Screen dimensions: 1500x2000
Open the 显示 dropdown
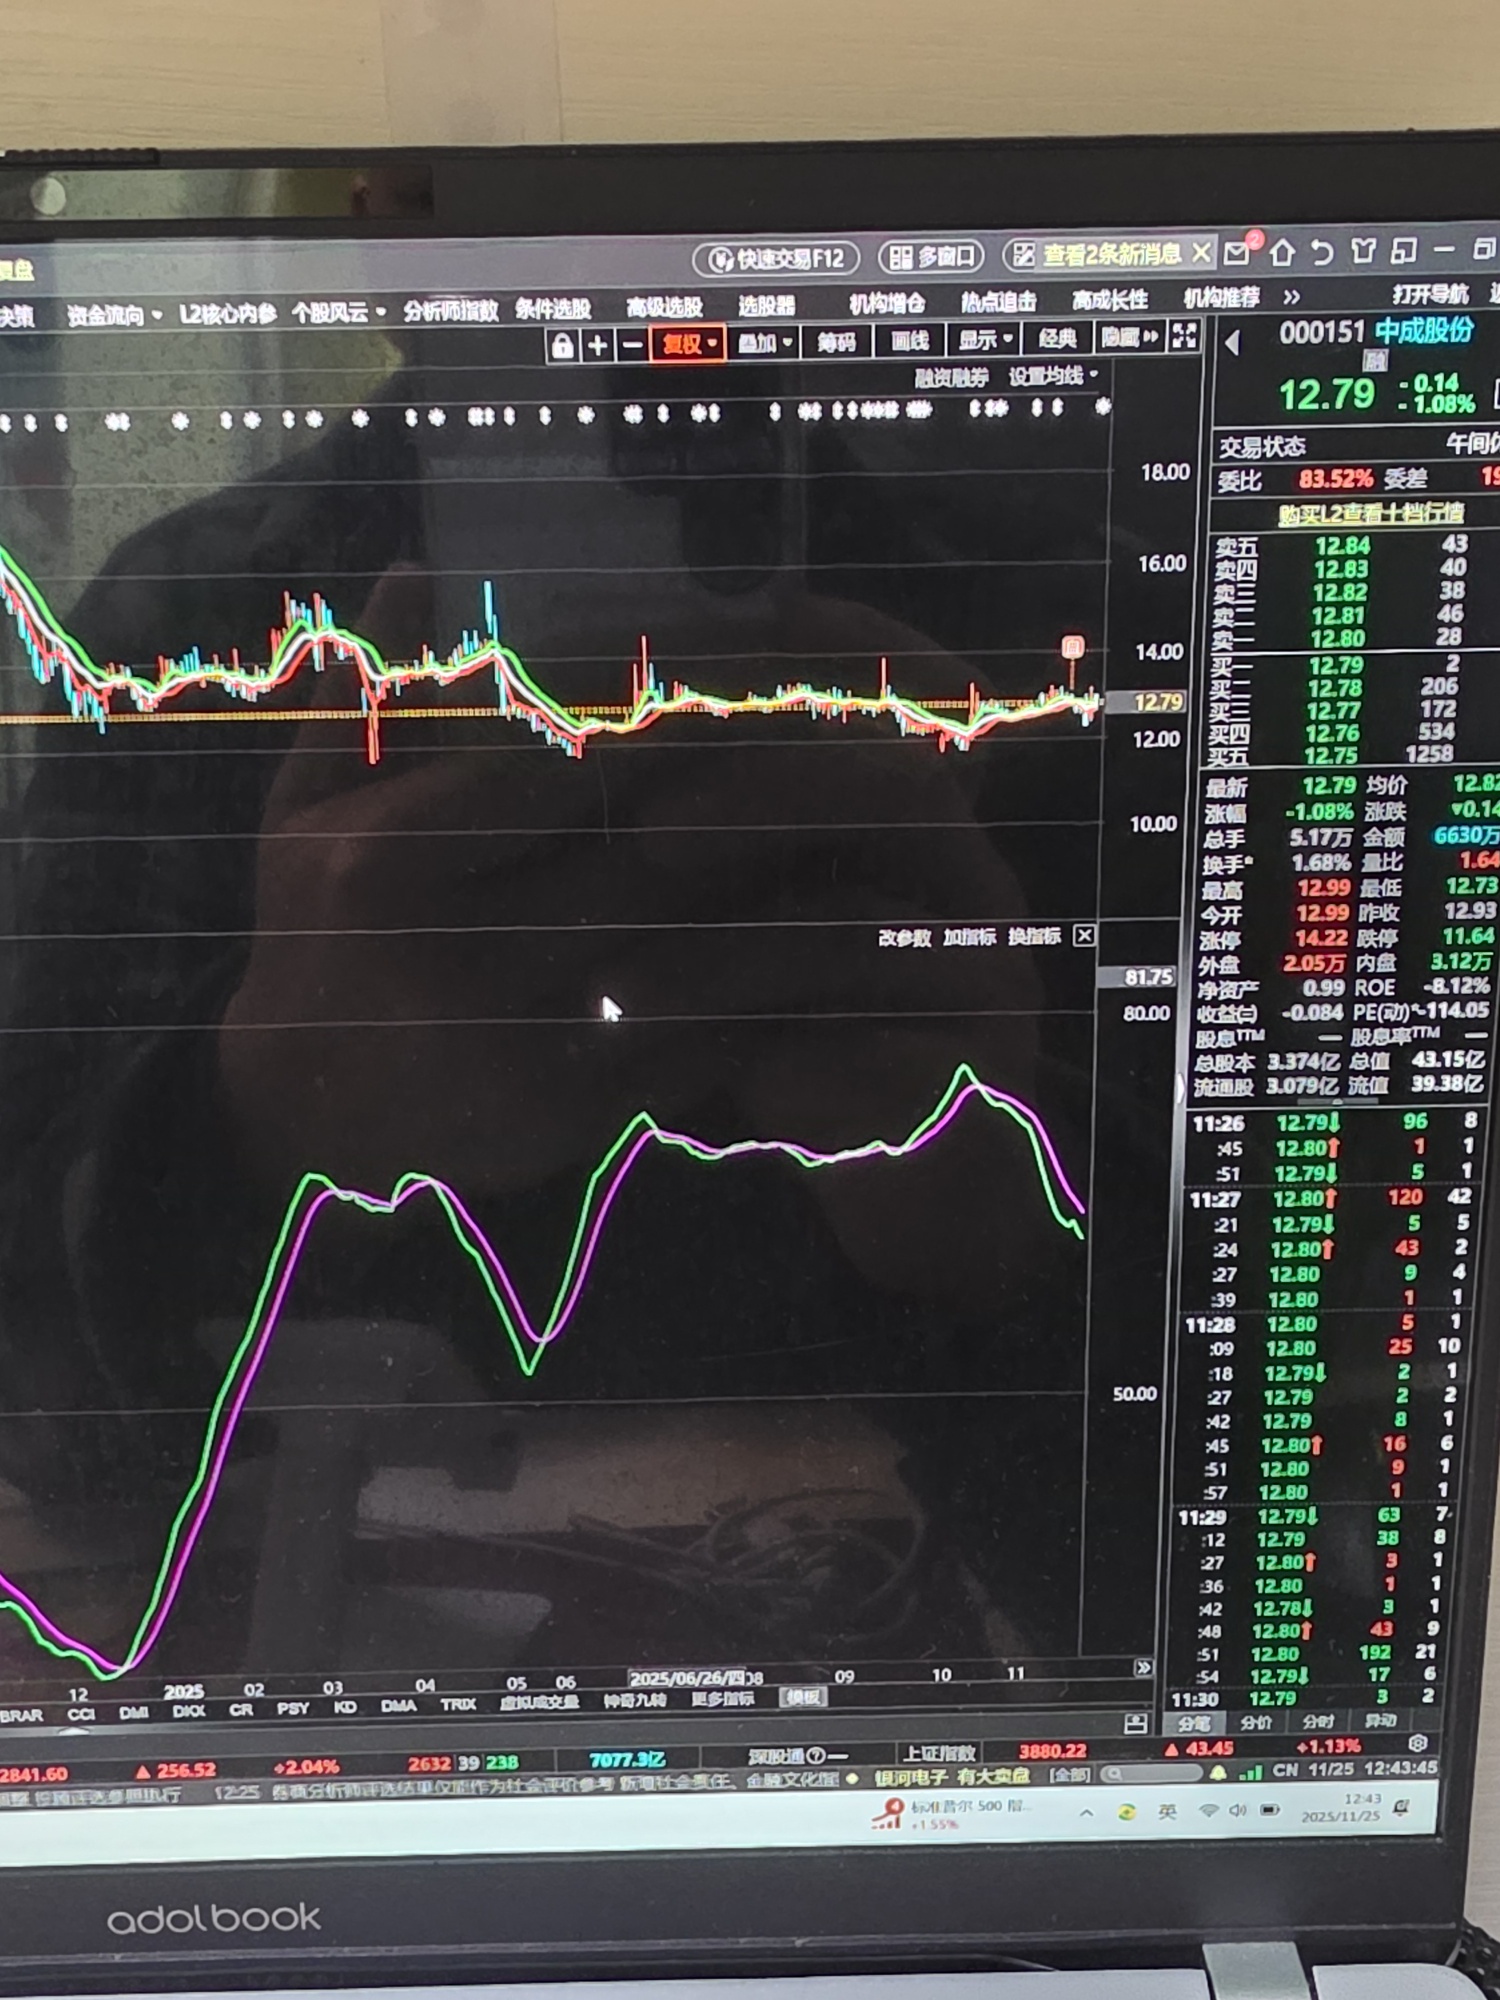click(985, 339)
